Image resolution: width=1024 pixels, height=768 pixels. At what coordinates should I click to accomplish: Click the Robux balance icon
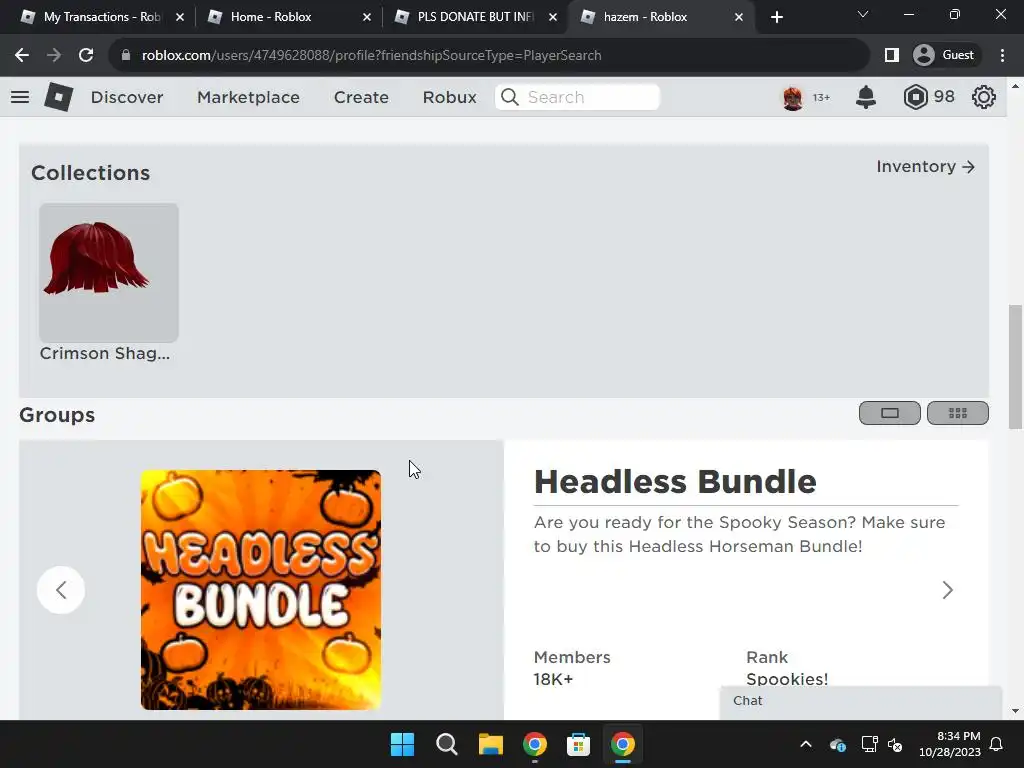(916, 97)
